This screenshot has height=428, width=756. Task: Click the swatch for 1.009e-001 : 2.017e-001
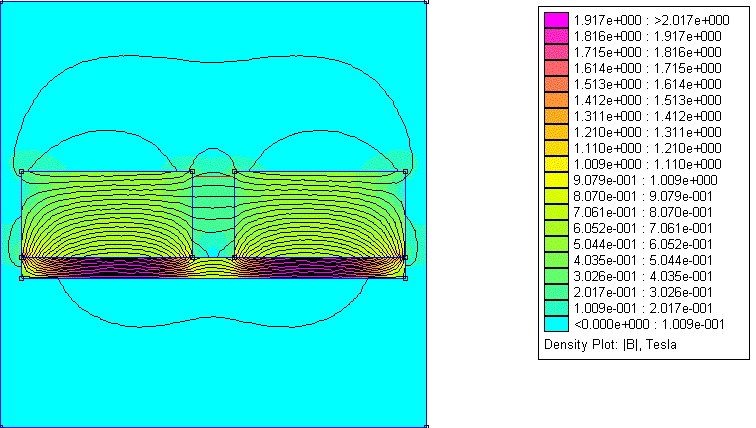pos(556,308)
